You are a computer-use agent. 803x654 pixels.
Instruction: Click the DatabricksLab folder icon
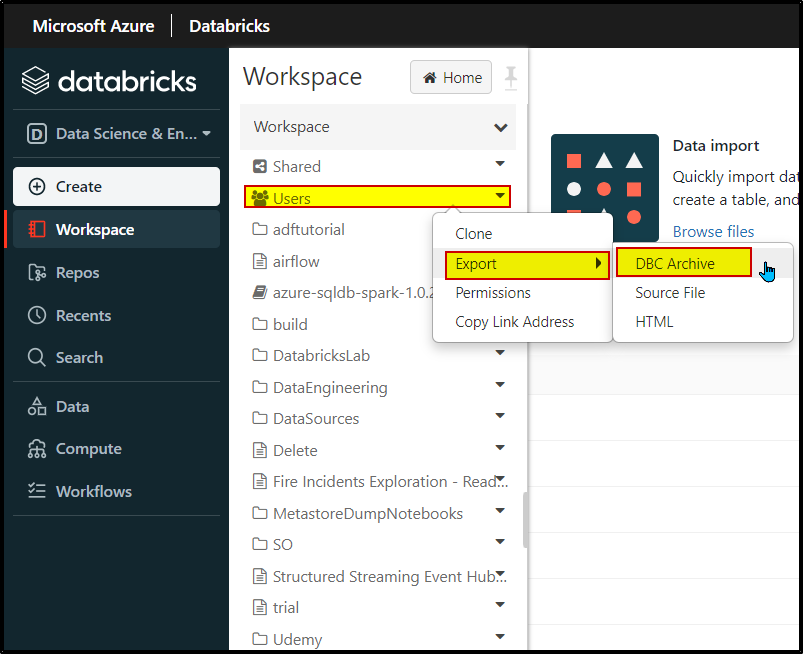(x=260, y=355)
